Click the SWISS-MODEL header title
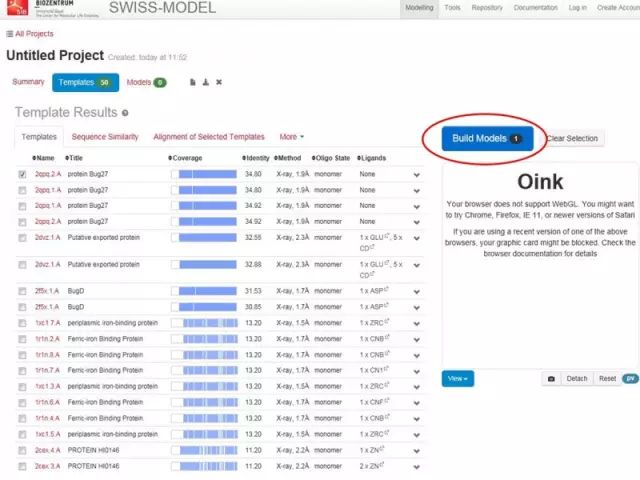Image resolution: width=640 pixels, height=480 pixels. (x=162, y=8)
